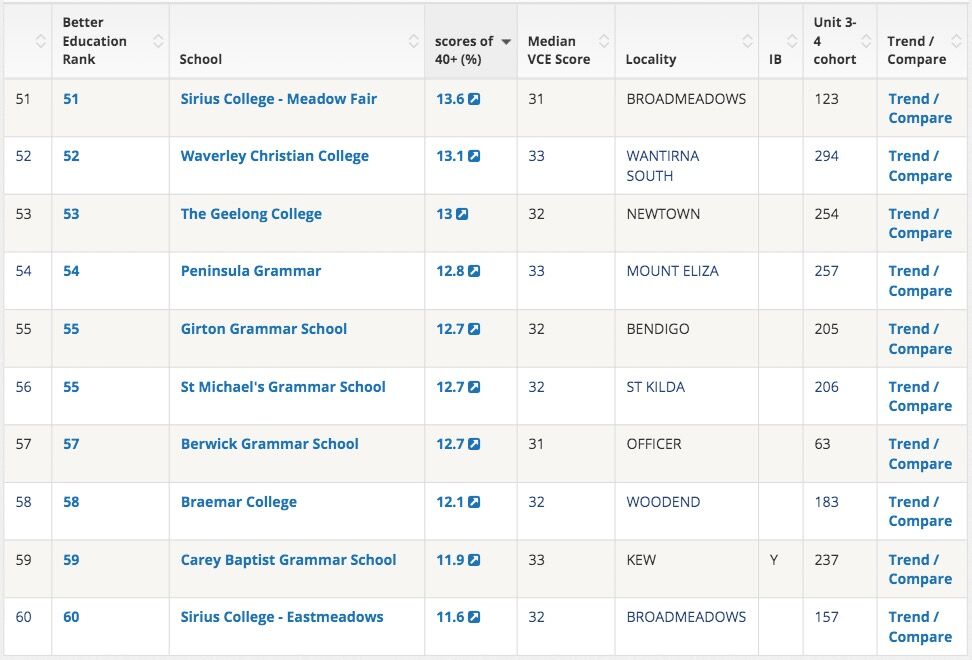The height and width of the screenshot is (660, 972).
Task: Click the external icon beside score 13
Action: 462,214
